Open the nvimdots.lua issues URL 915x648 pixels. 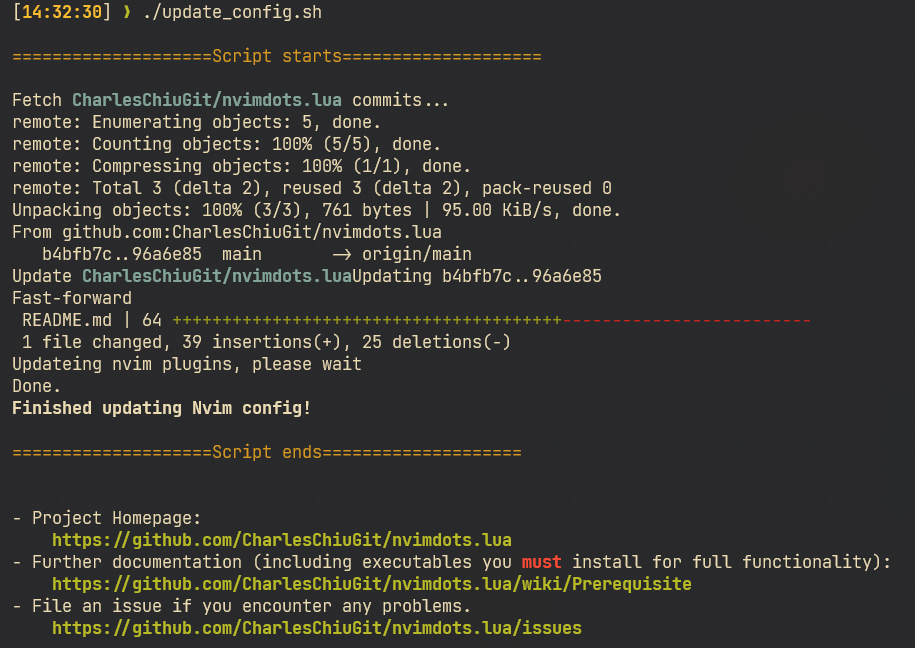[316, 628]
